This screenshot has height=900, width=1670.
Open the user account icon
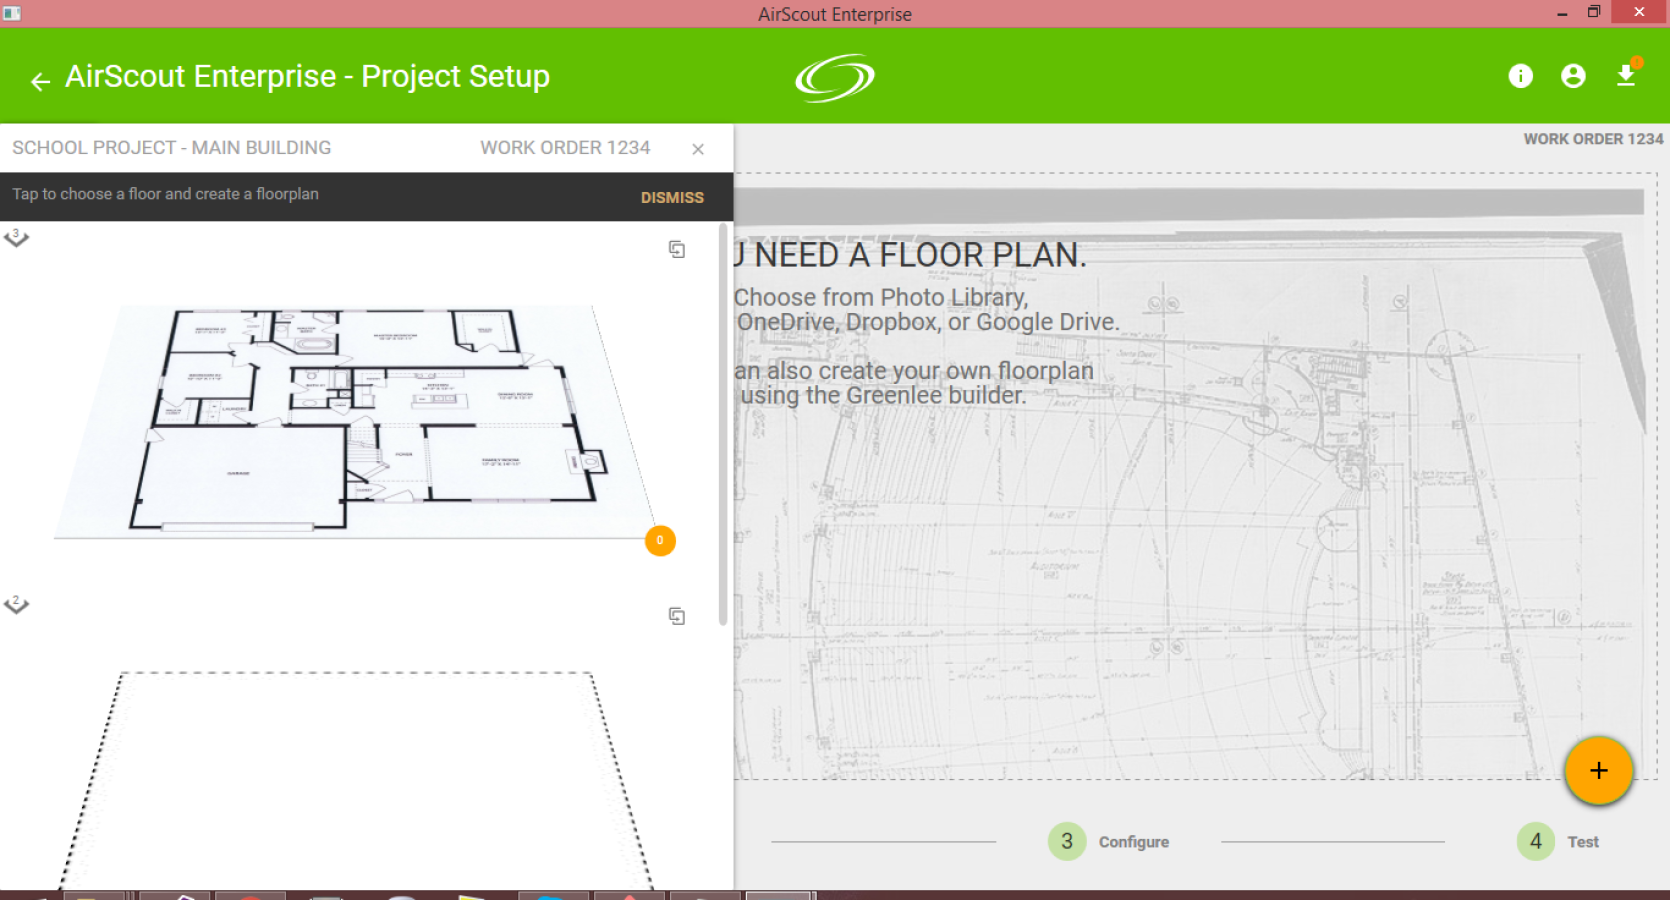point(1573,76)
